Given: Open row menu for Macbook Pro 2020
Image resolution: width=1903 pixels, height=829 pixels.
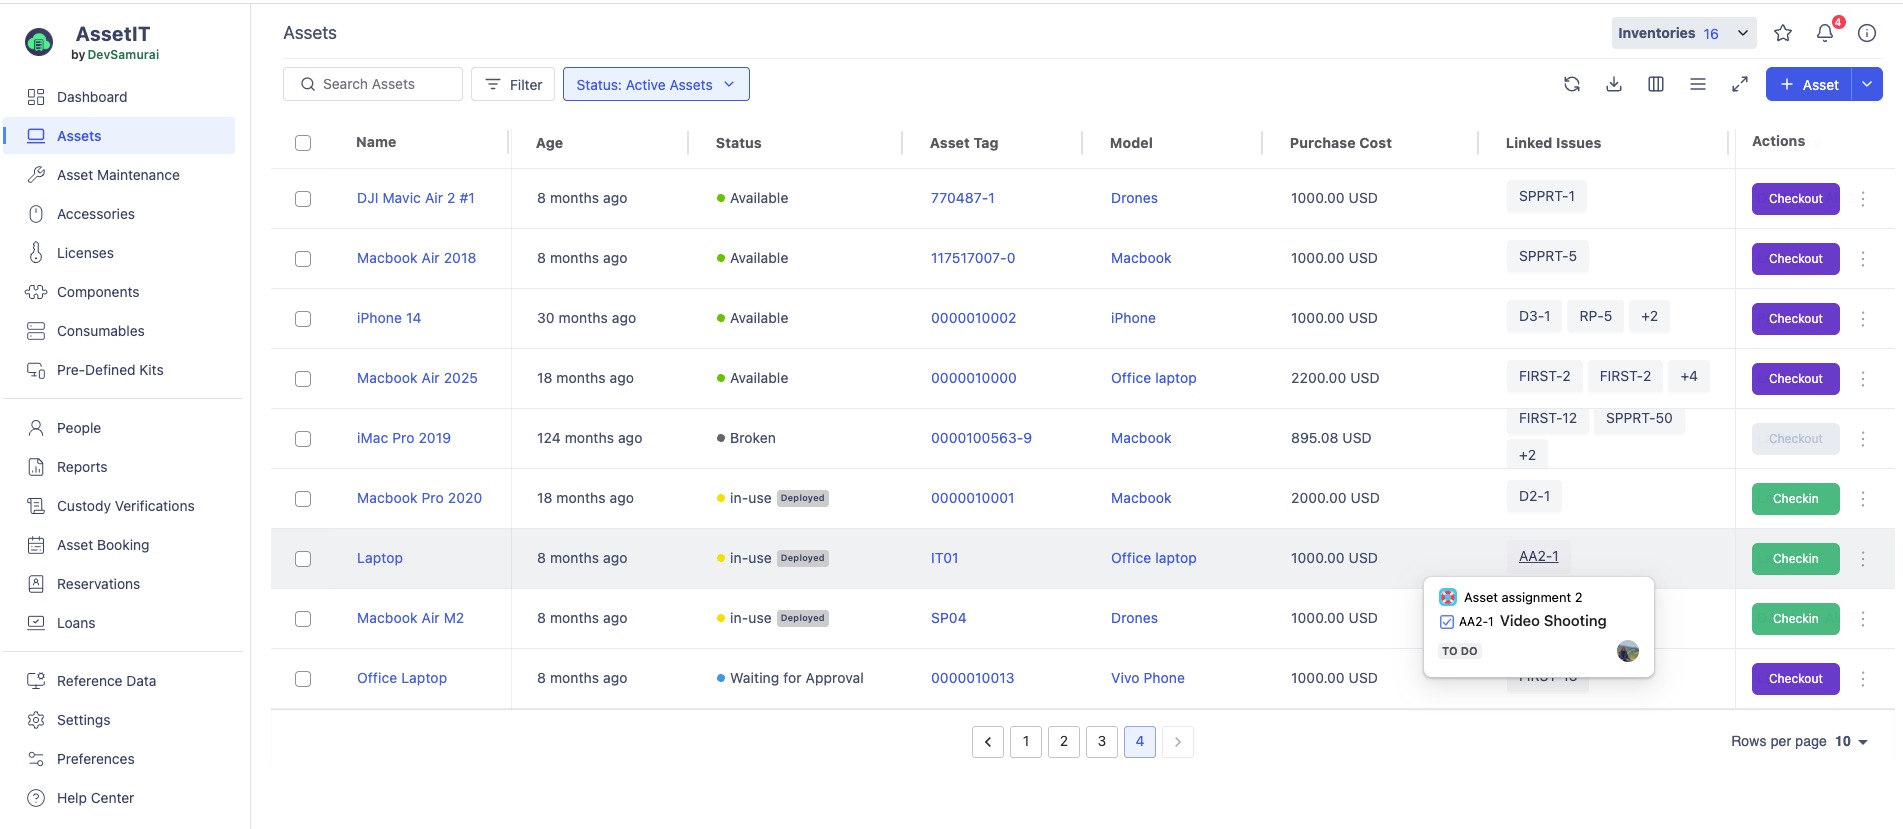Looking at the screenshot, I should (x=1863, y=499).
